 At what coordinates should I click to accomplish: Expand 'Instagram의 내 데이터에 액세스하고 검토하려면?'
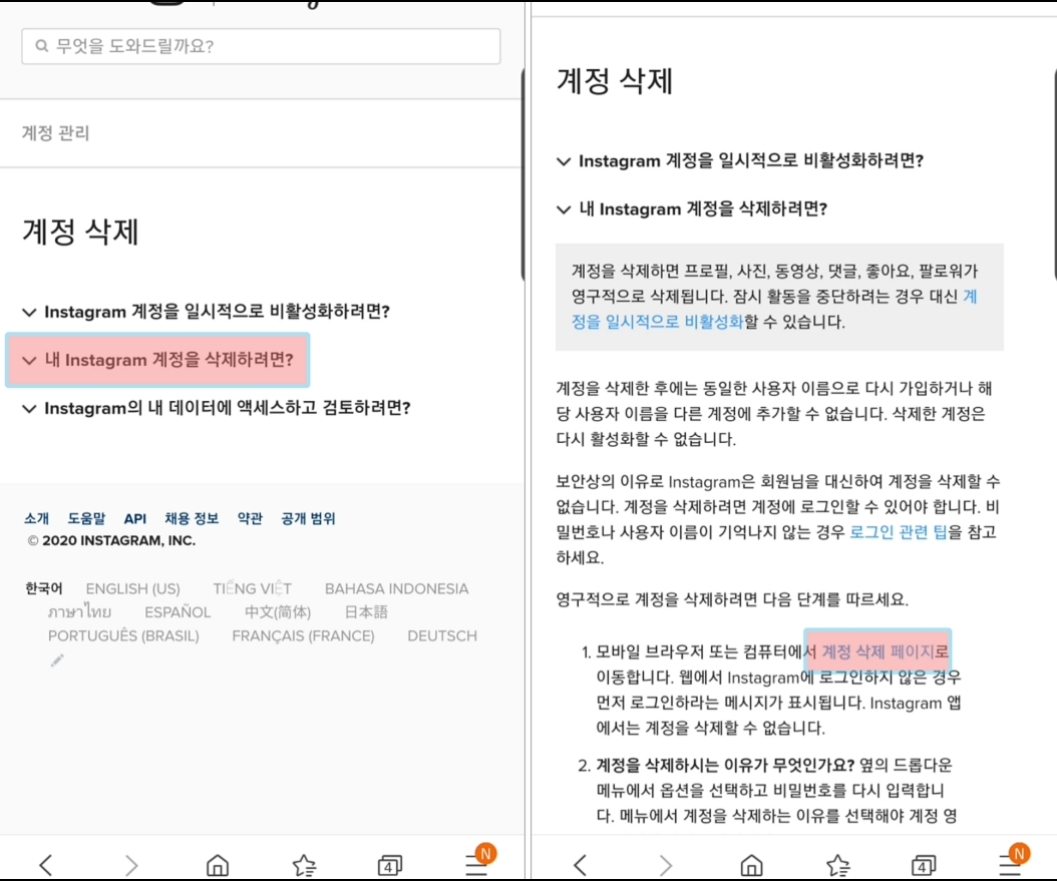tap(216, 408)
